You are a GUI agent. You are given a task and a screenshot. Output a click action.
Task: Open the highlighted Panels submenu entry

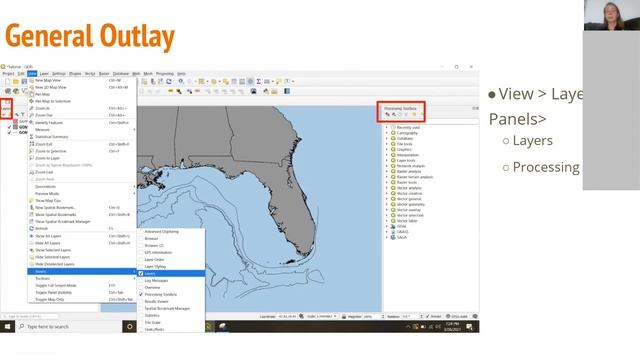pos(82,271)
